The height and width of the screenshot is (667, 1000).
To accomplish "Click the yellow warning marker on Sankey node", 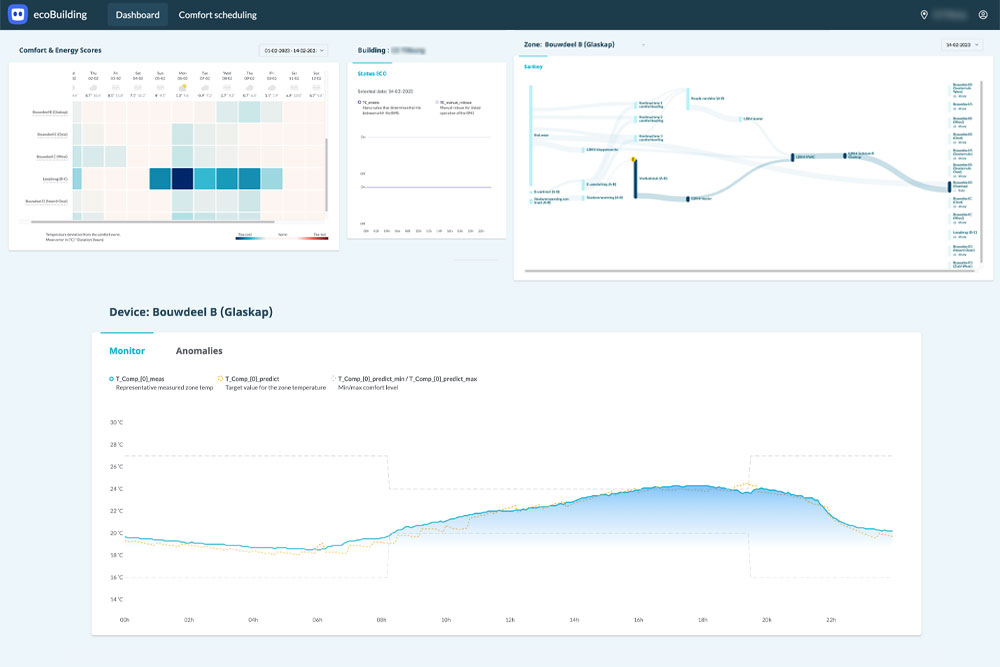I will (x=633, y=159).
